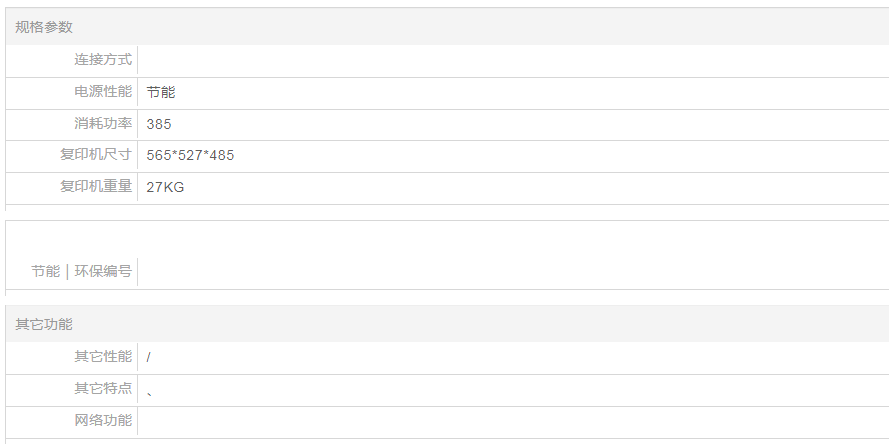Select the 其它特点 row label
This screenshot has height=445, width=893.
click(x=103, y=388)
